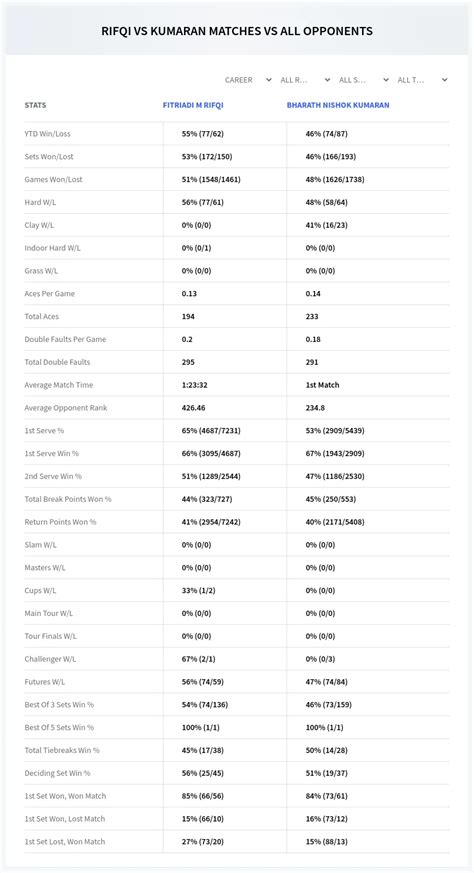Open Fitriadi M Rifqi player profile link

click(x=193, y=105)
